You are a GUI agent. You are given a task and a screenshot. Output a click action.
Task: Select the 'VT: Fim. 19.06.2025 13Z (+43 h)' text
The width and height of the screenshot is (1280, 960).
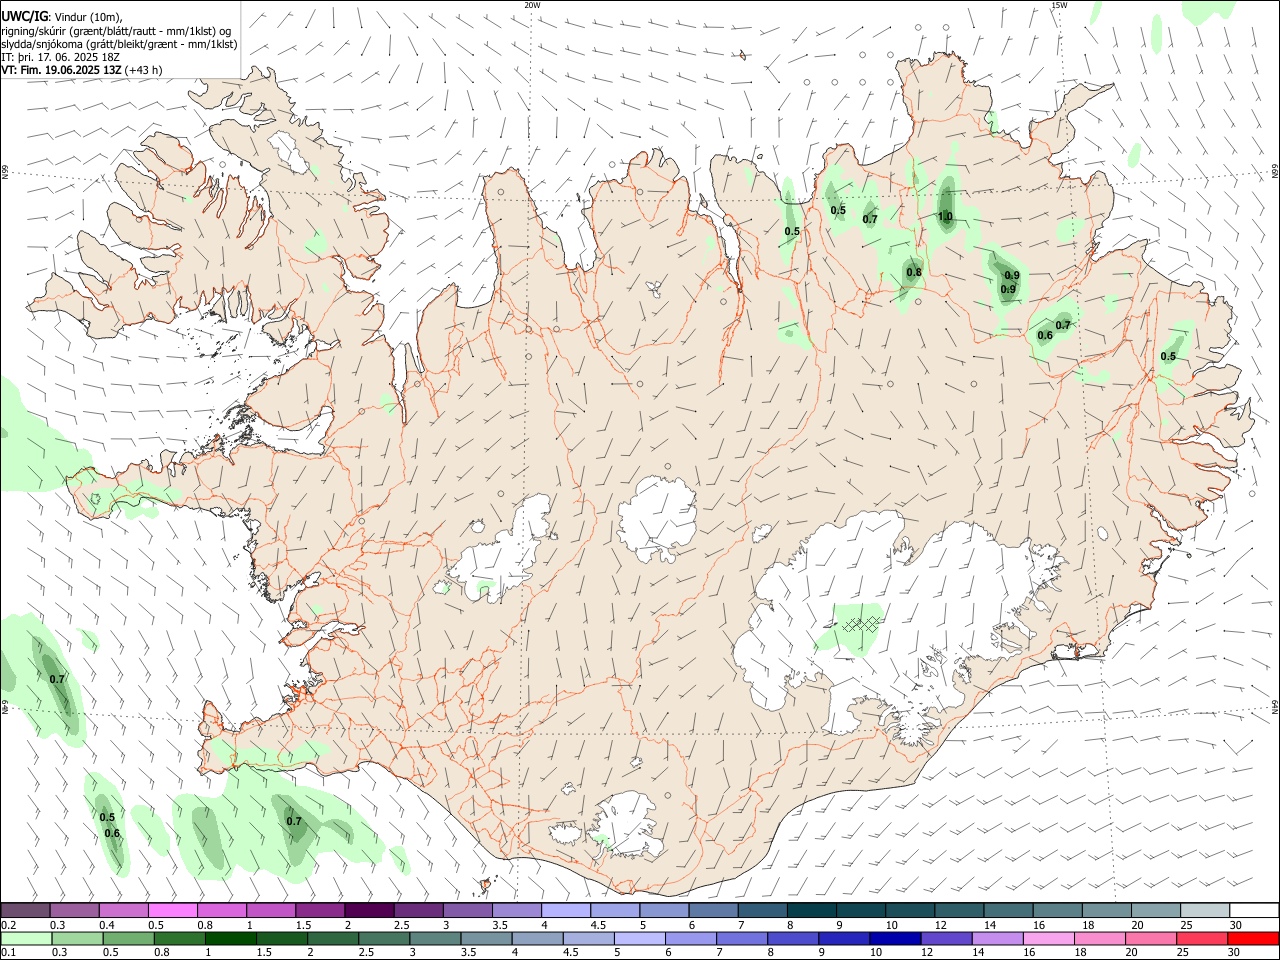point(81,70)
